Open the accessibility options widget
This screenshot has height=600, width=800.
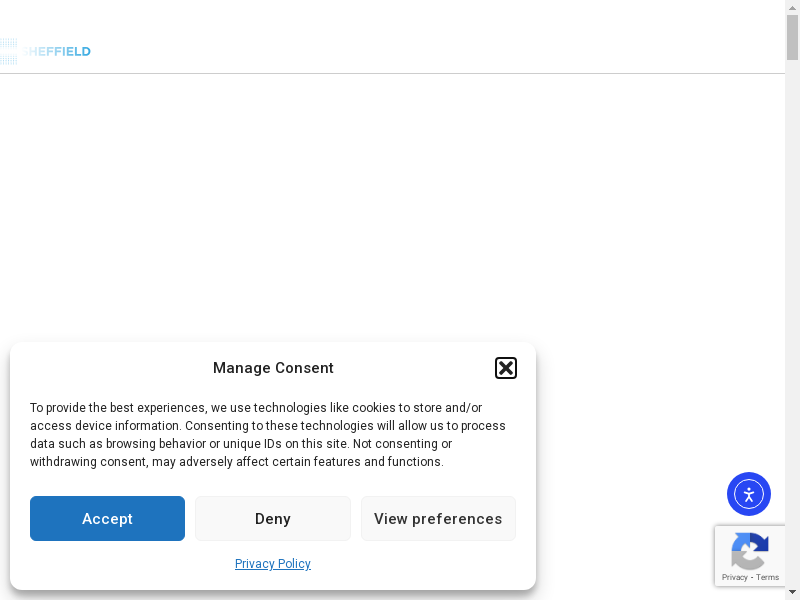click(x=748, y=494)
